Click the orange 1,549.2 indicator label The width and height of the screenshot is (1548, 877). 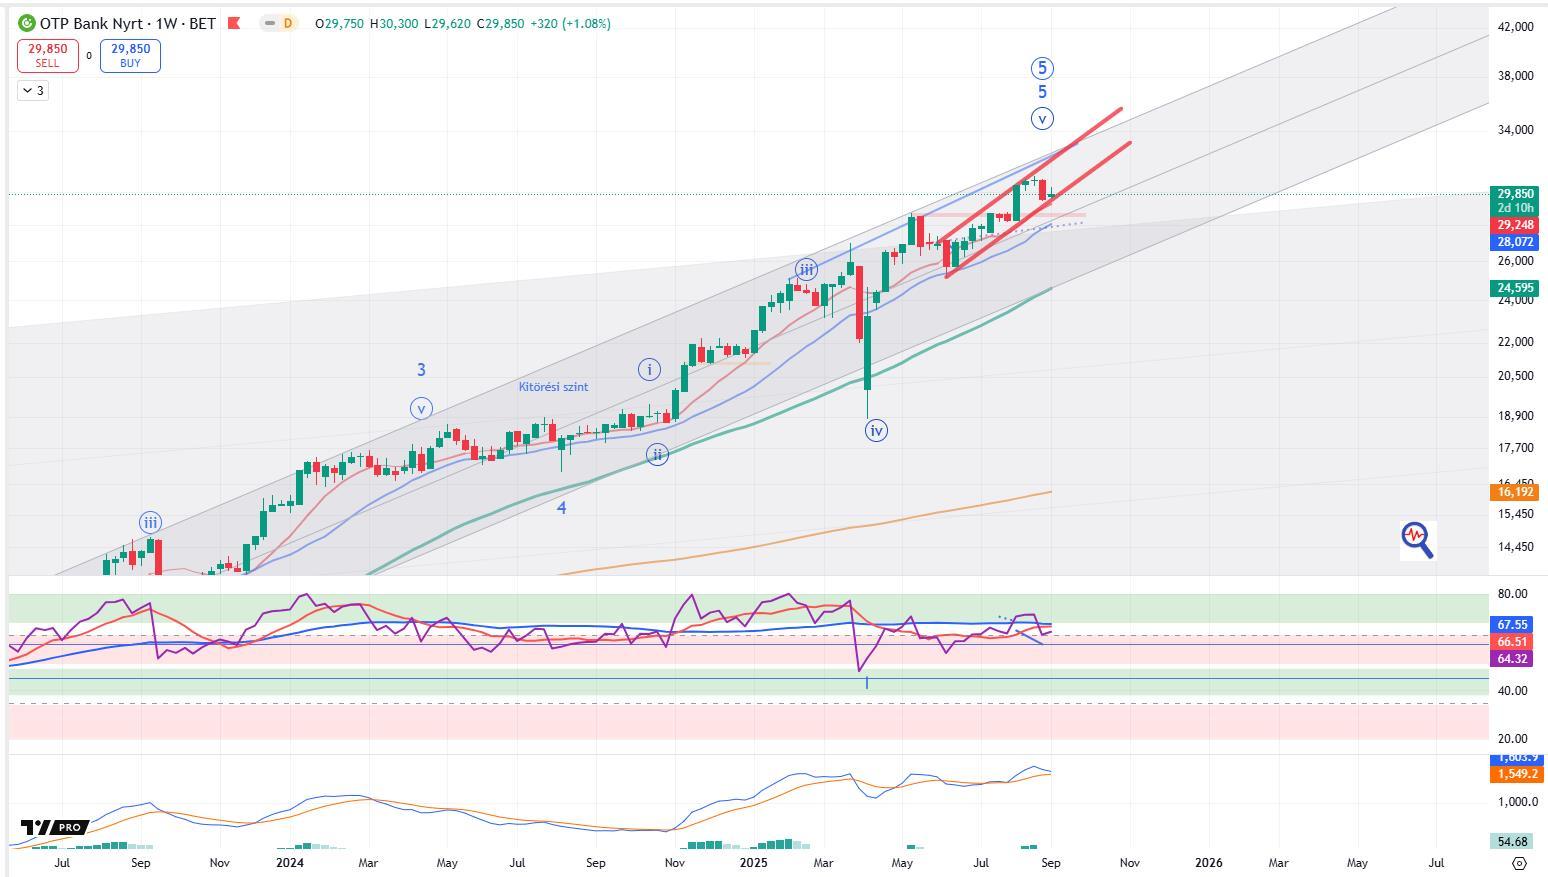pyautogui.click(x=1515, y=774)
